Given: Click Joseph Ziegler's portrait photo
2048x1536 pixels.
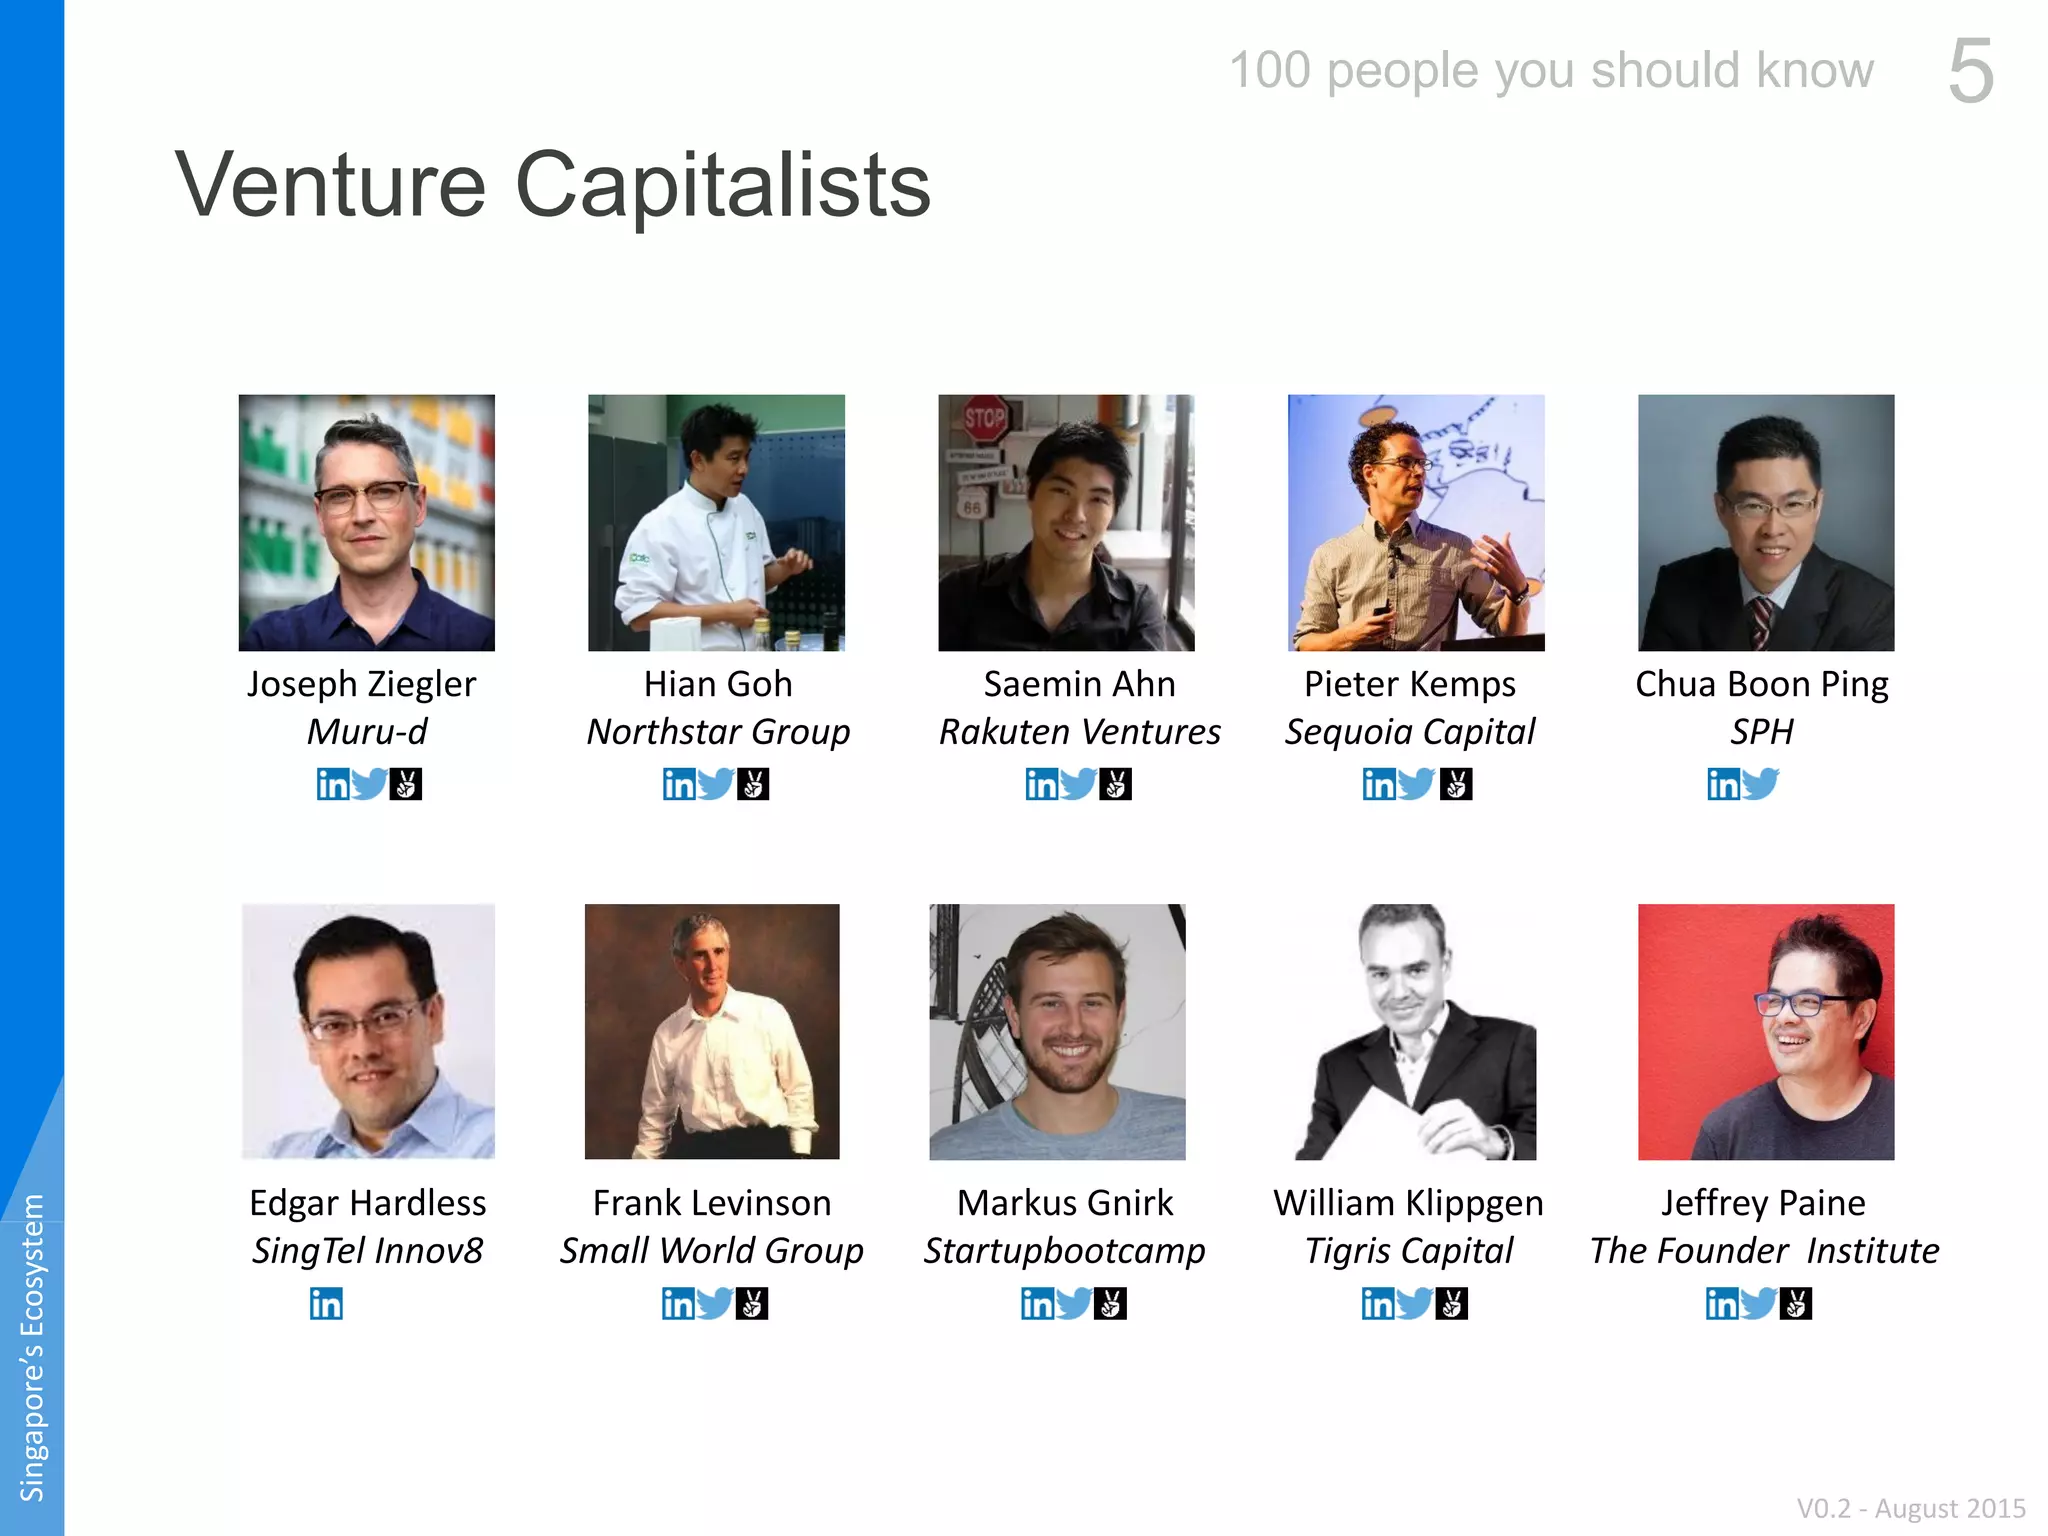Looking at the screenshot, I should pyautogui.click(x=367, y=523).
